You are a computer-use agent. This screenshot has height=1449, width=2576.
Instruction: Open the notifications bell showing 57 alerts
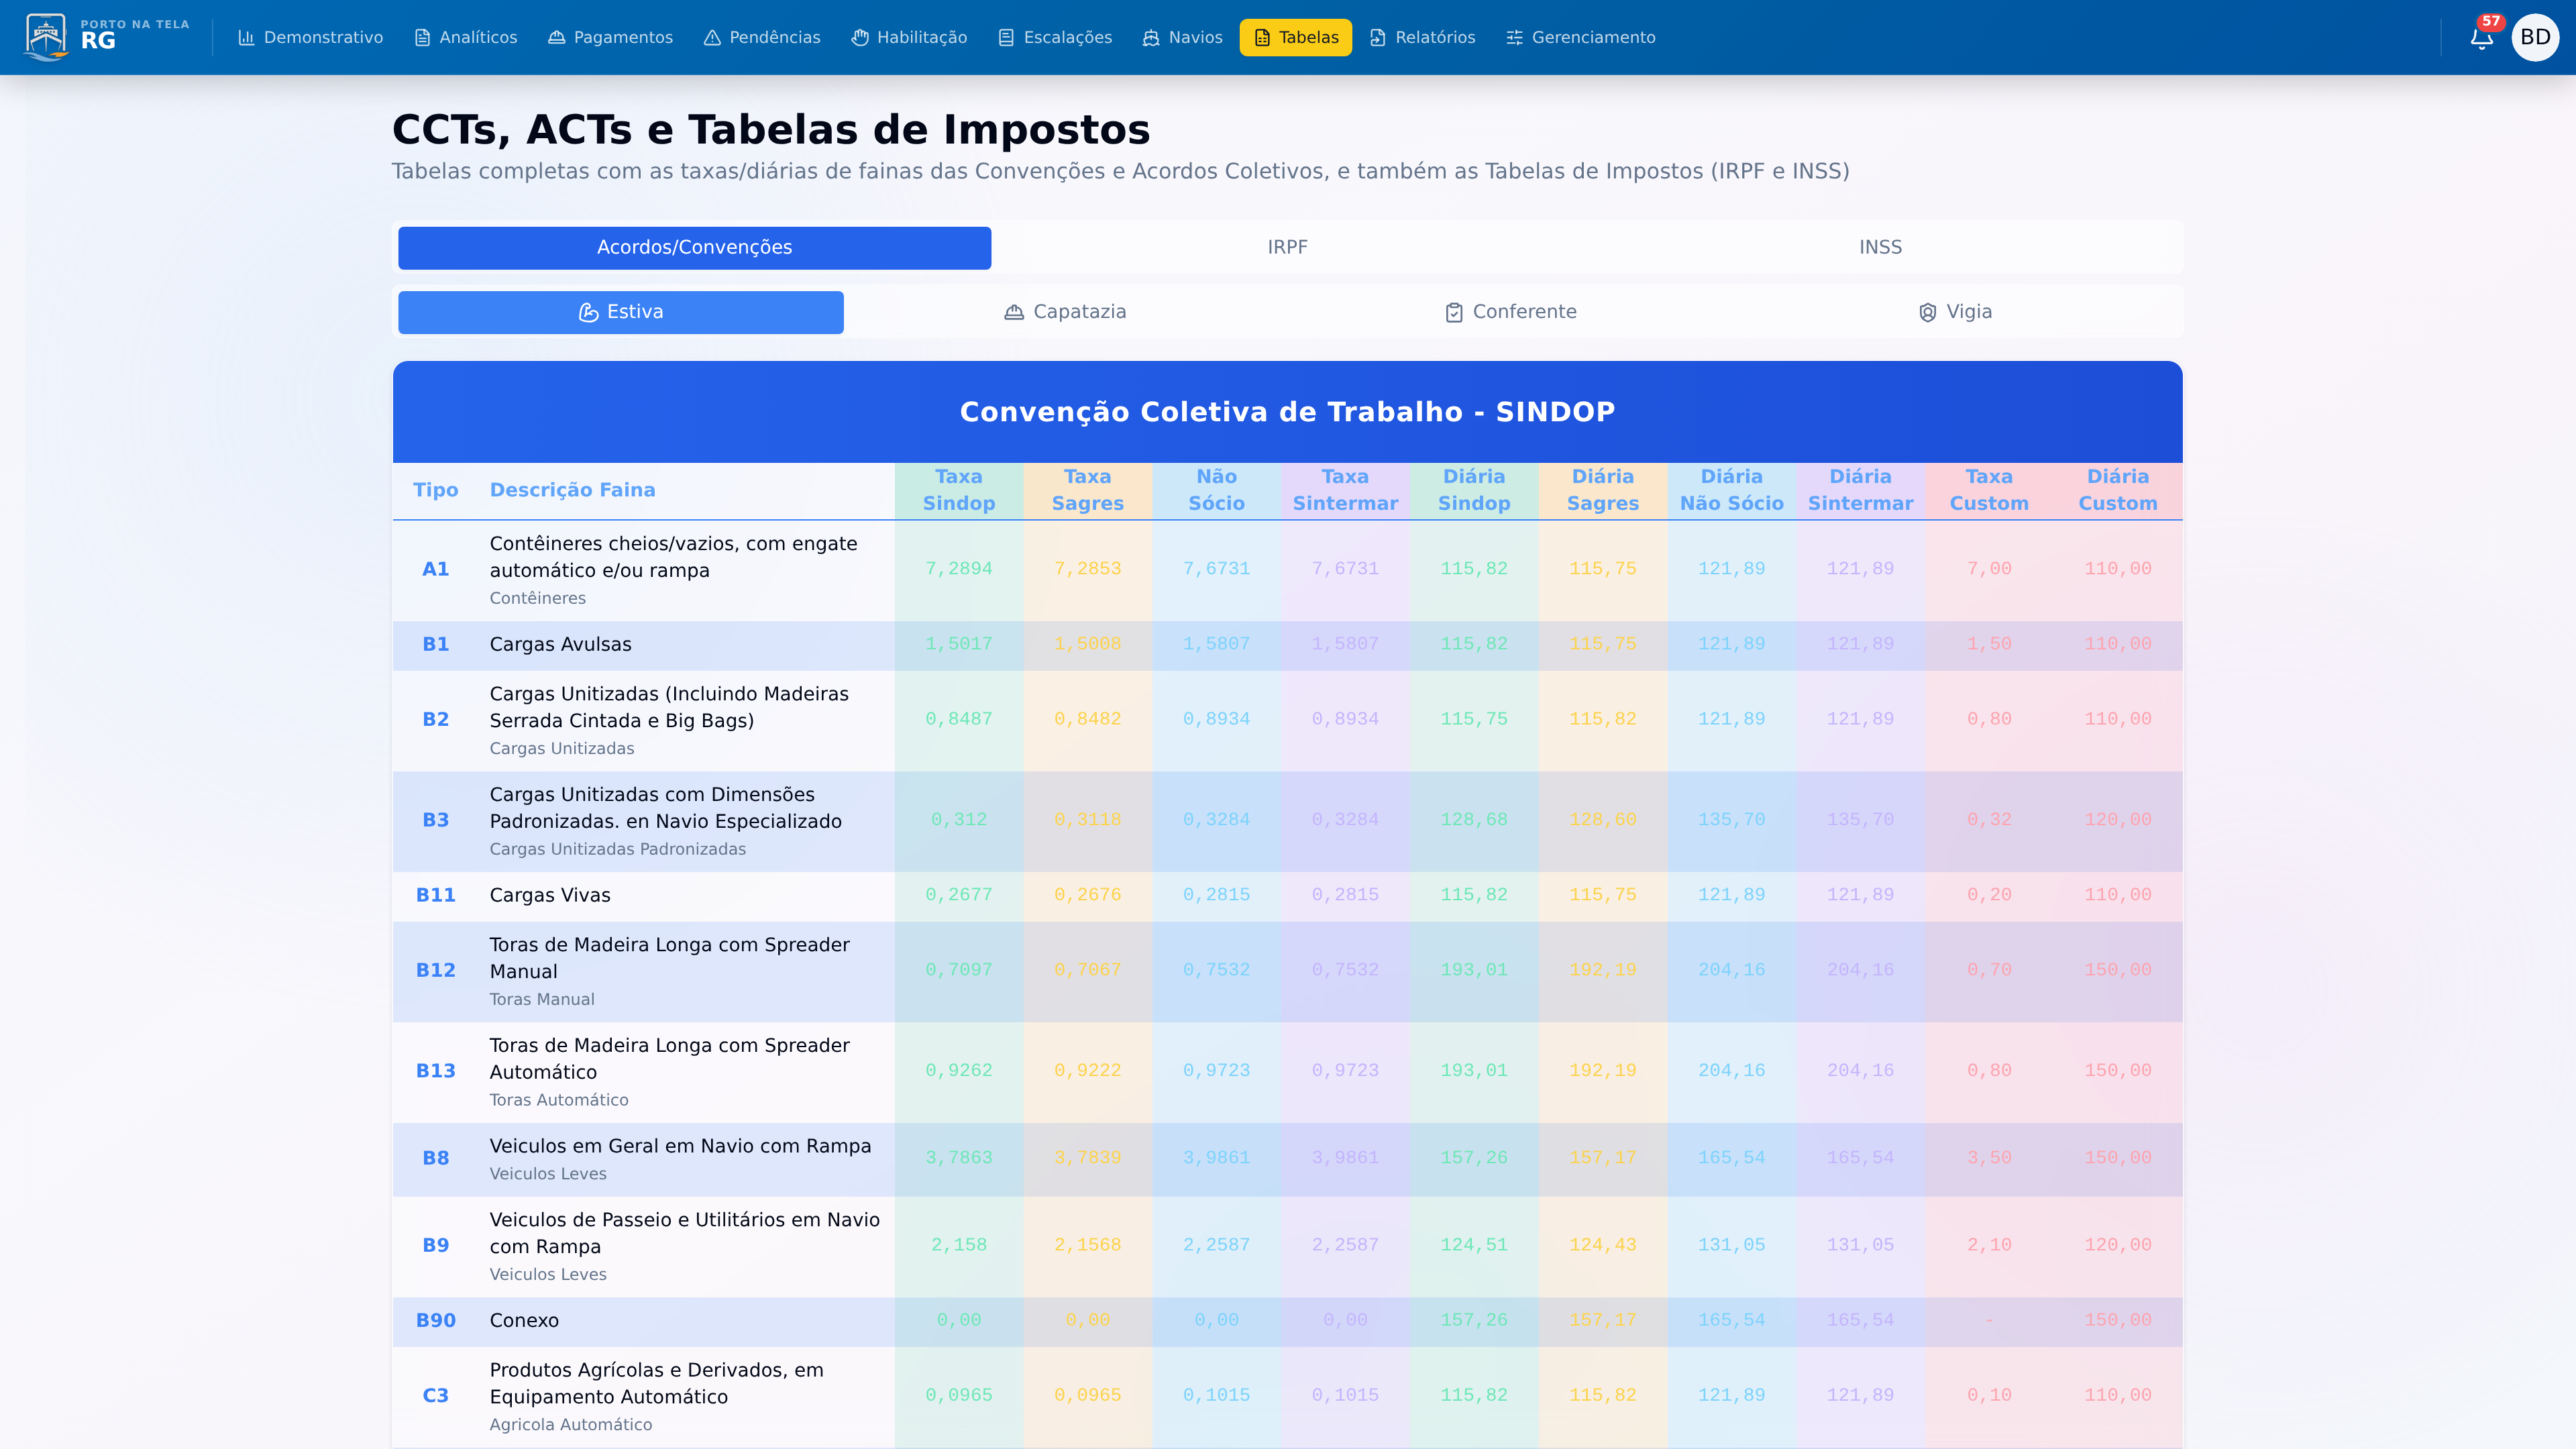2481,37
